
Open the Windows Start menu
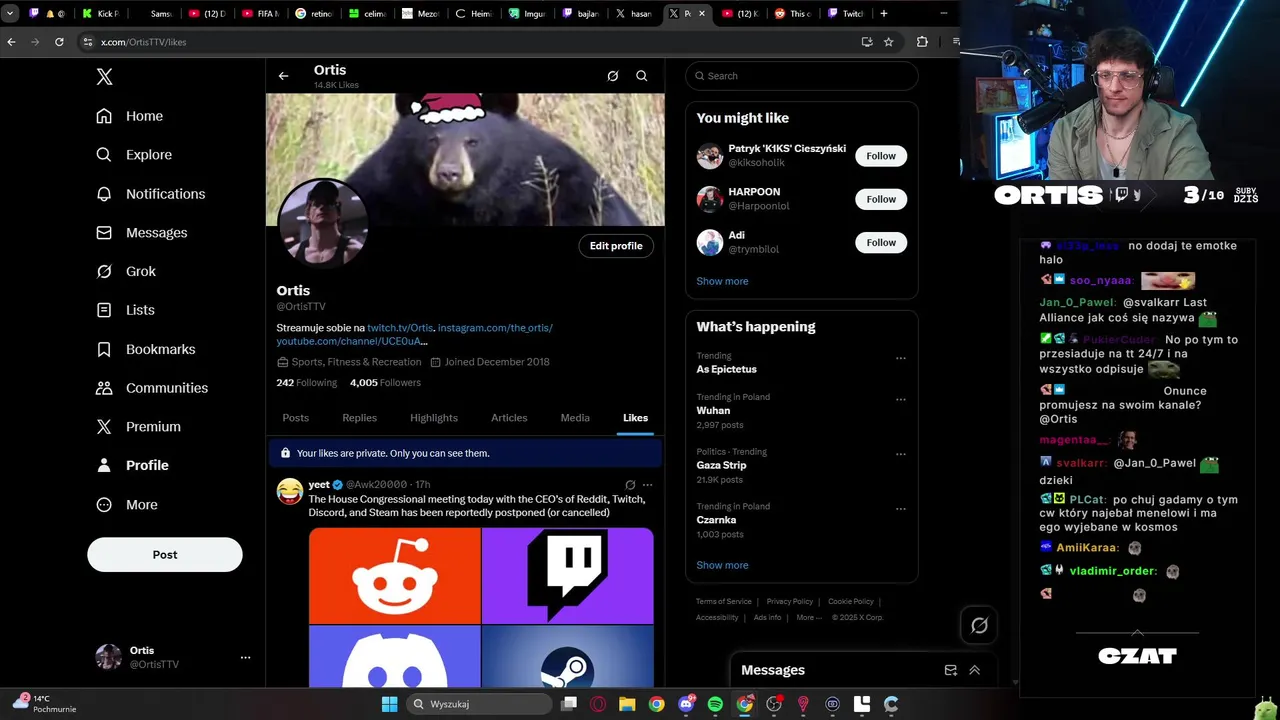(389, 704)
